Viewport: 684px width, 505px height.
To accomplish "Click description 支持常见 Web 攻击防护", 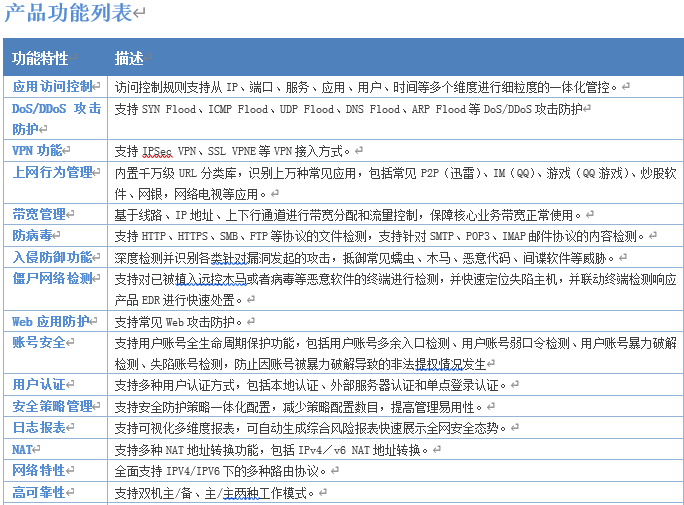I will [178, 322].
